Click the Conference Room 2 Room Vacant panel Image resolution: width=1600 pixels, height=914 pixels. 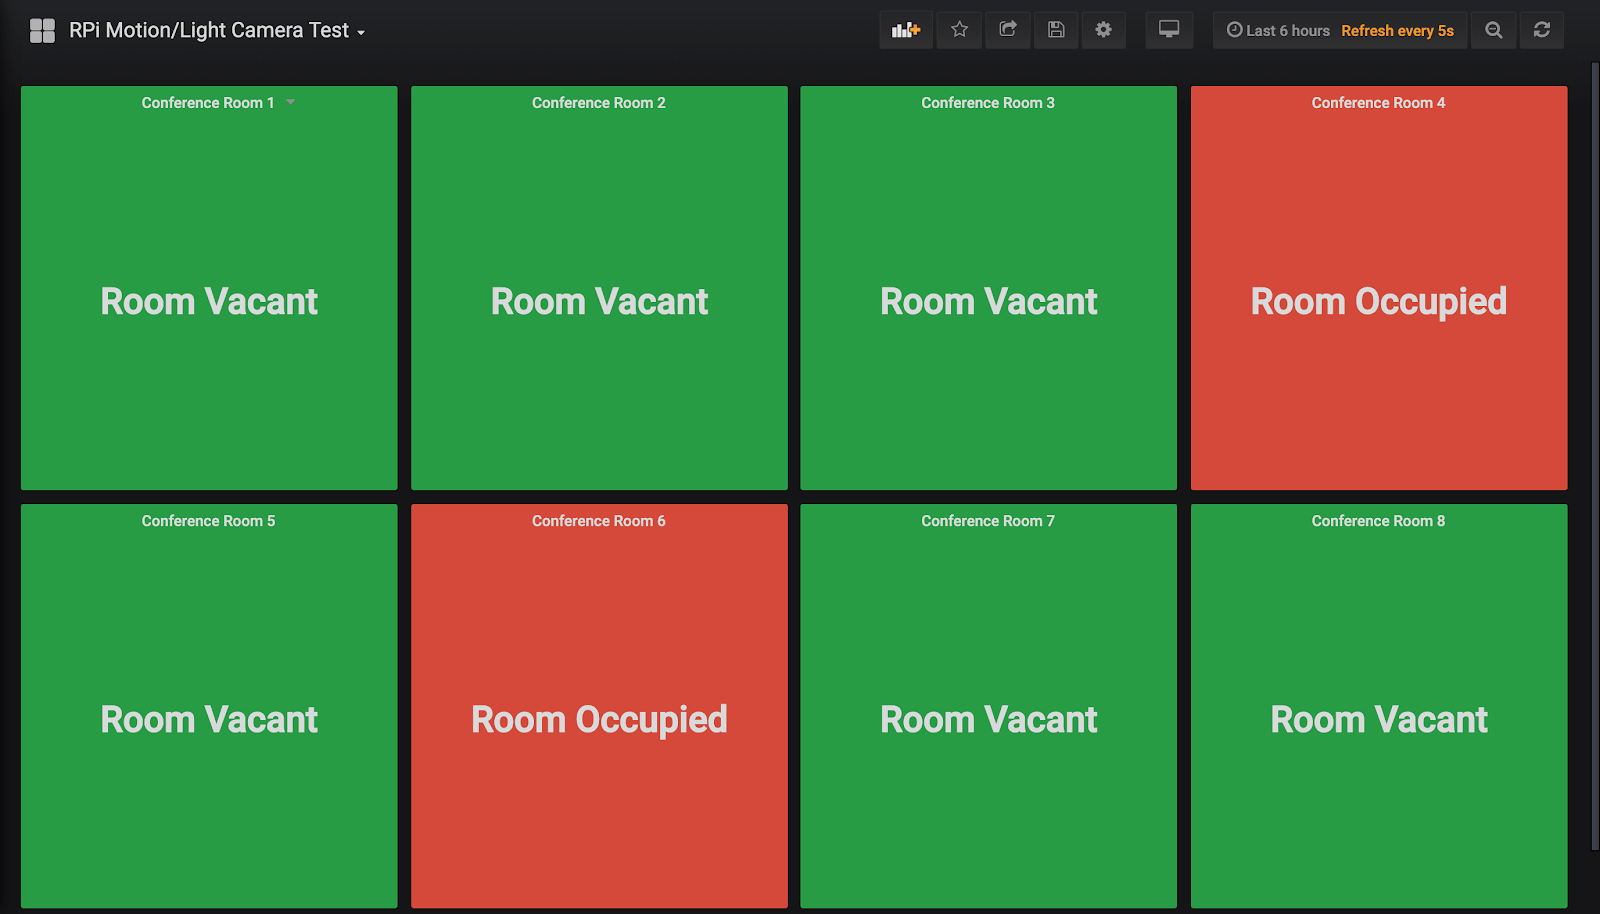click(x=598, y=301)
